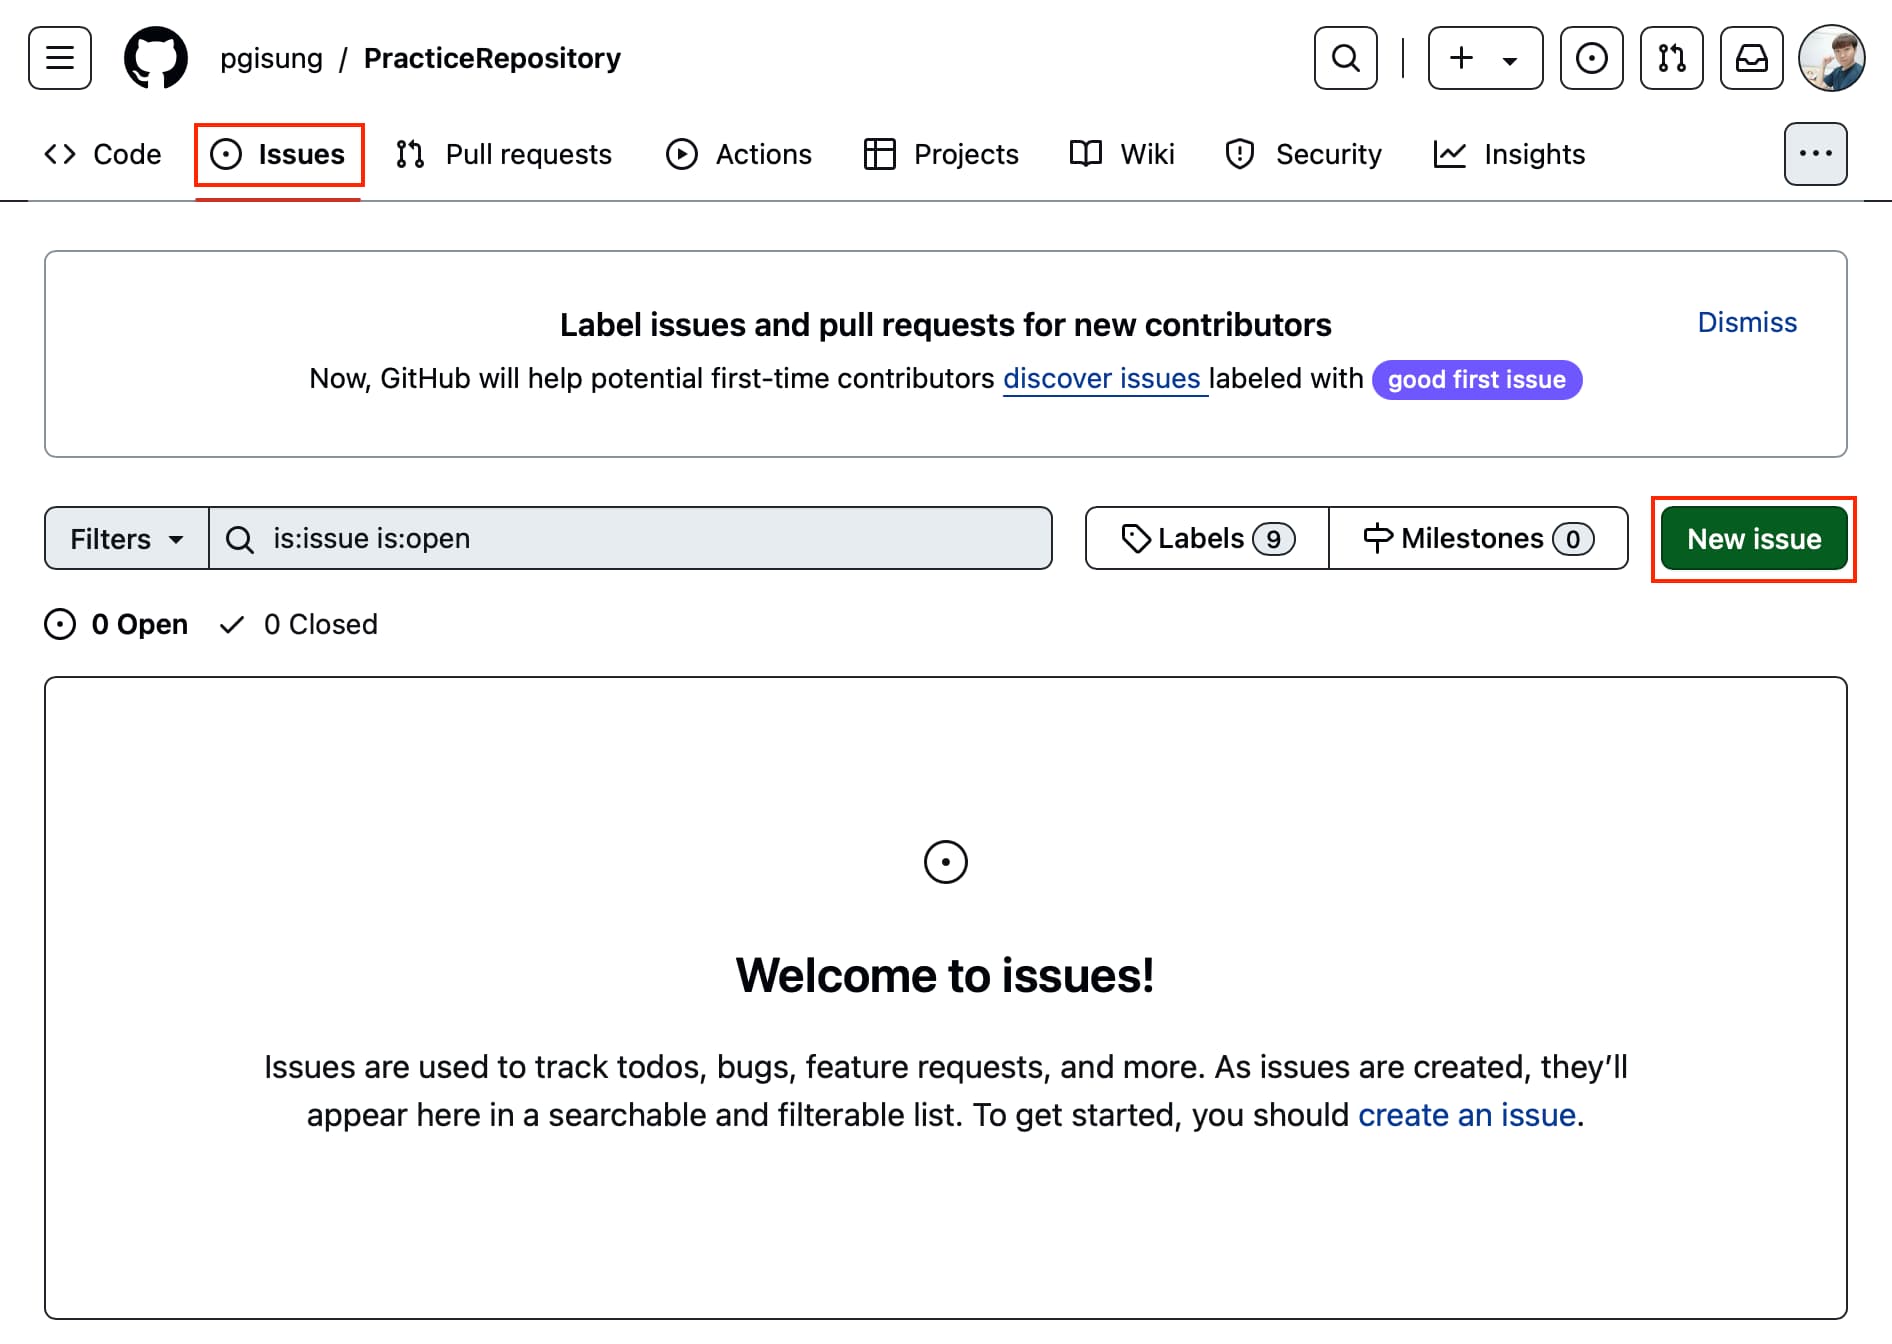
Task: Open the plus create-new dropdown
Action: tap(1485, 58)
